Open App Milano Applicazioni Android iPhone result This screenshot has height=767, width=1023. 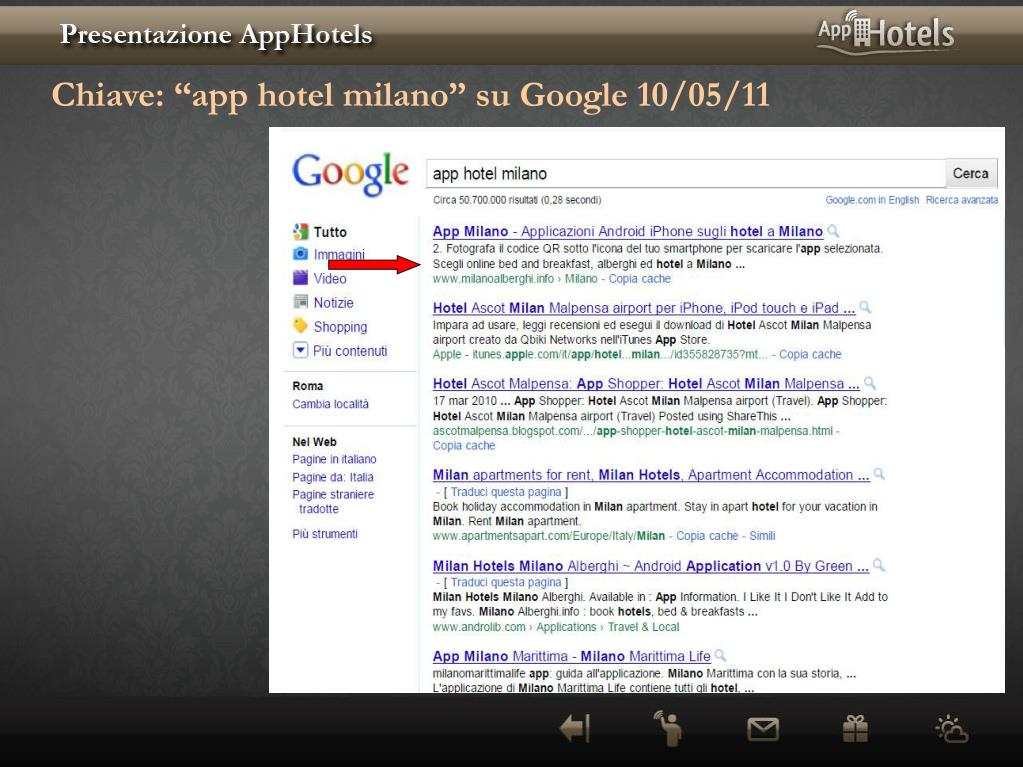click(x=628, y=232)
